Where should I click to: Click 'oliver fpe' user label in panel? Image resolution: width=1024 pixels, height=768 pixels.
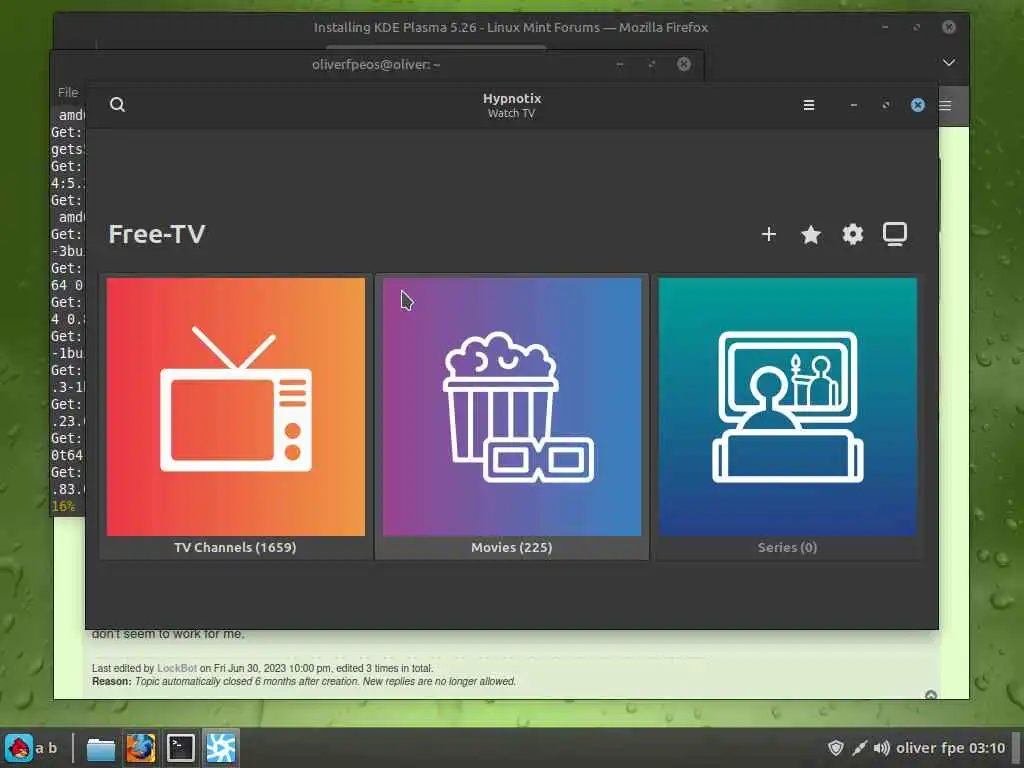click(x=930, y=748)
